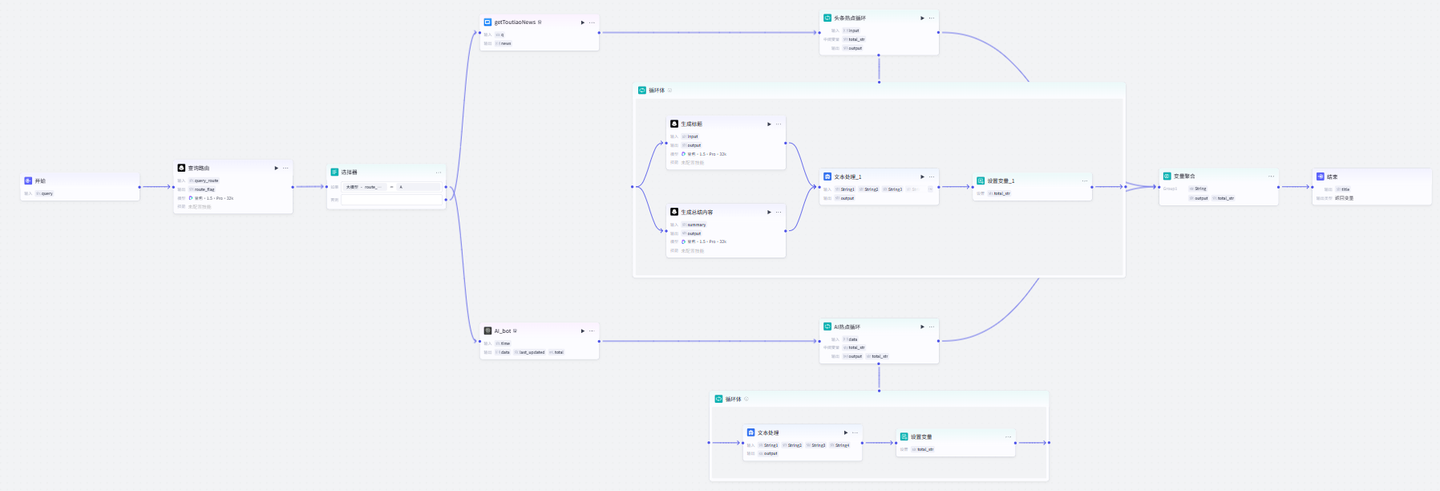Run the 文本处理_1 node
Viewport: 1440px width, 491px height.
(x=923, y=177)
